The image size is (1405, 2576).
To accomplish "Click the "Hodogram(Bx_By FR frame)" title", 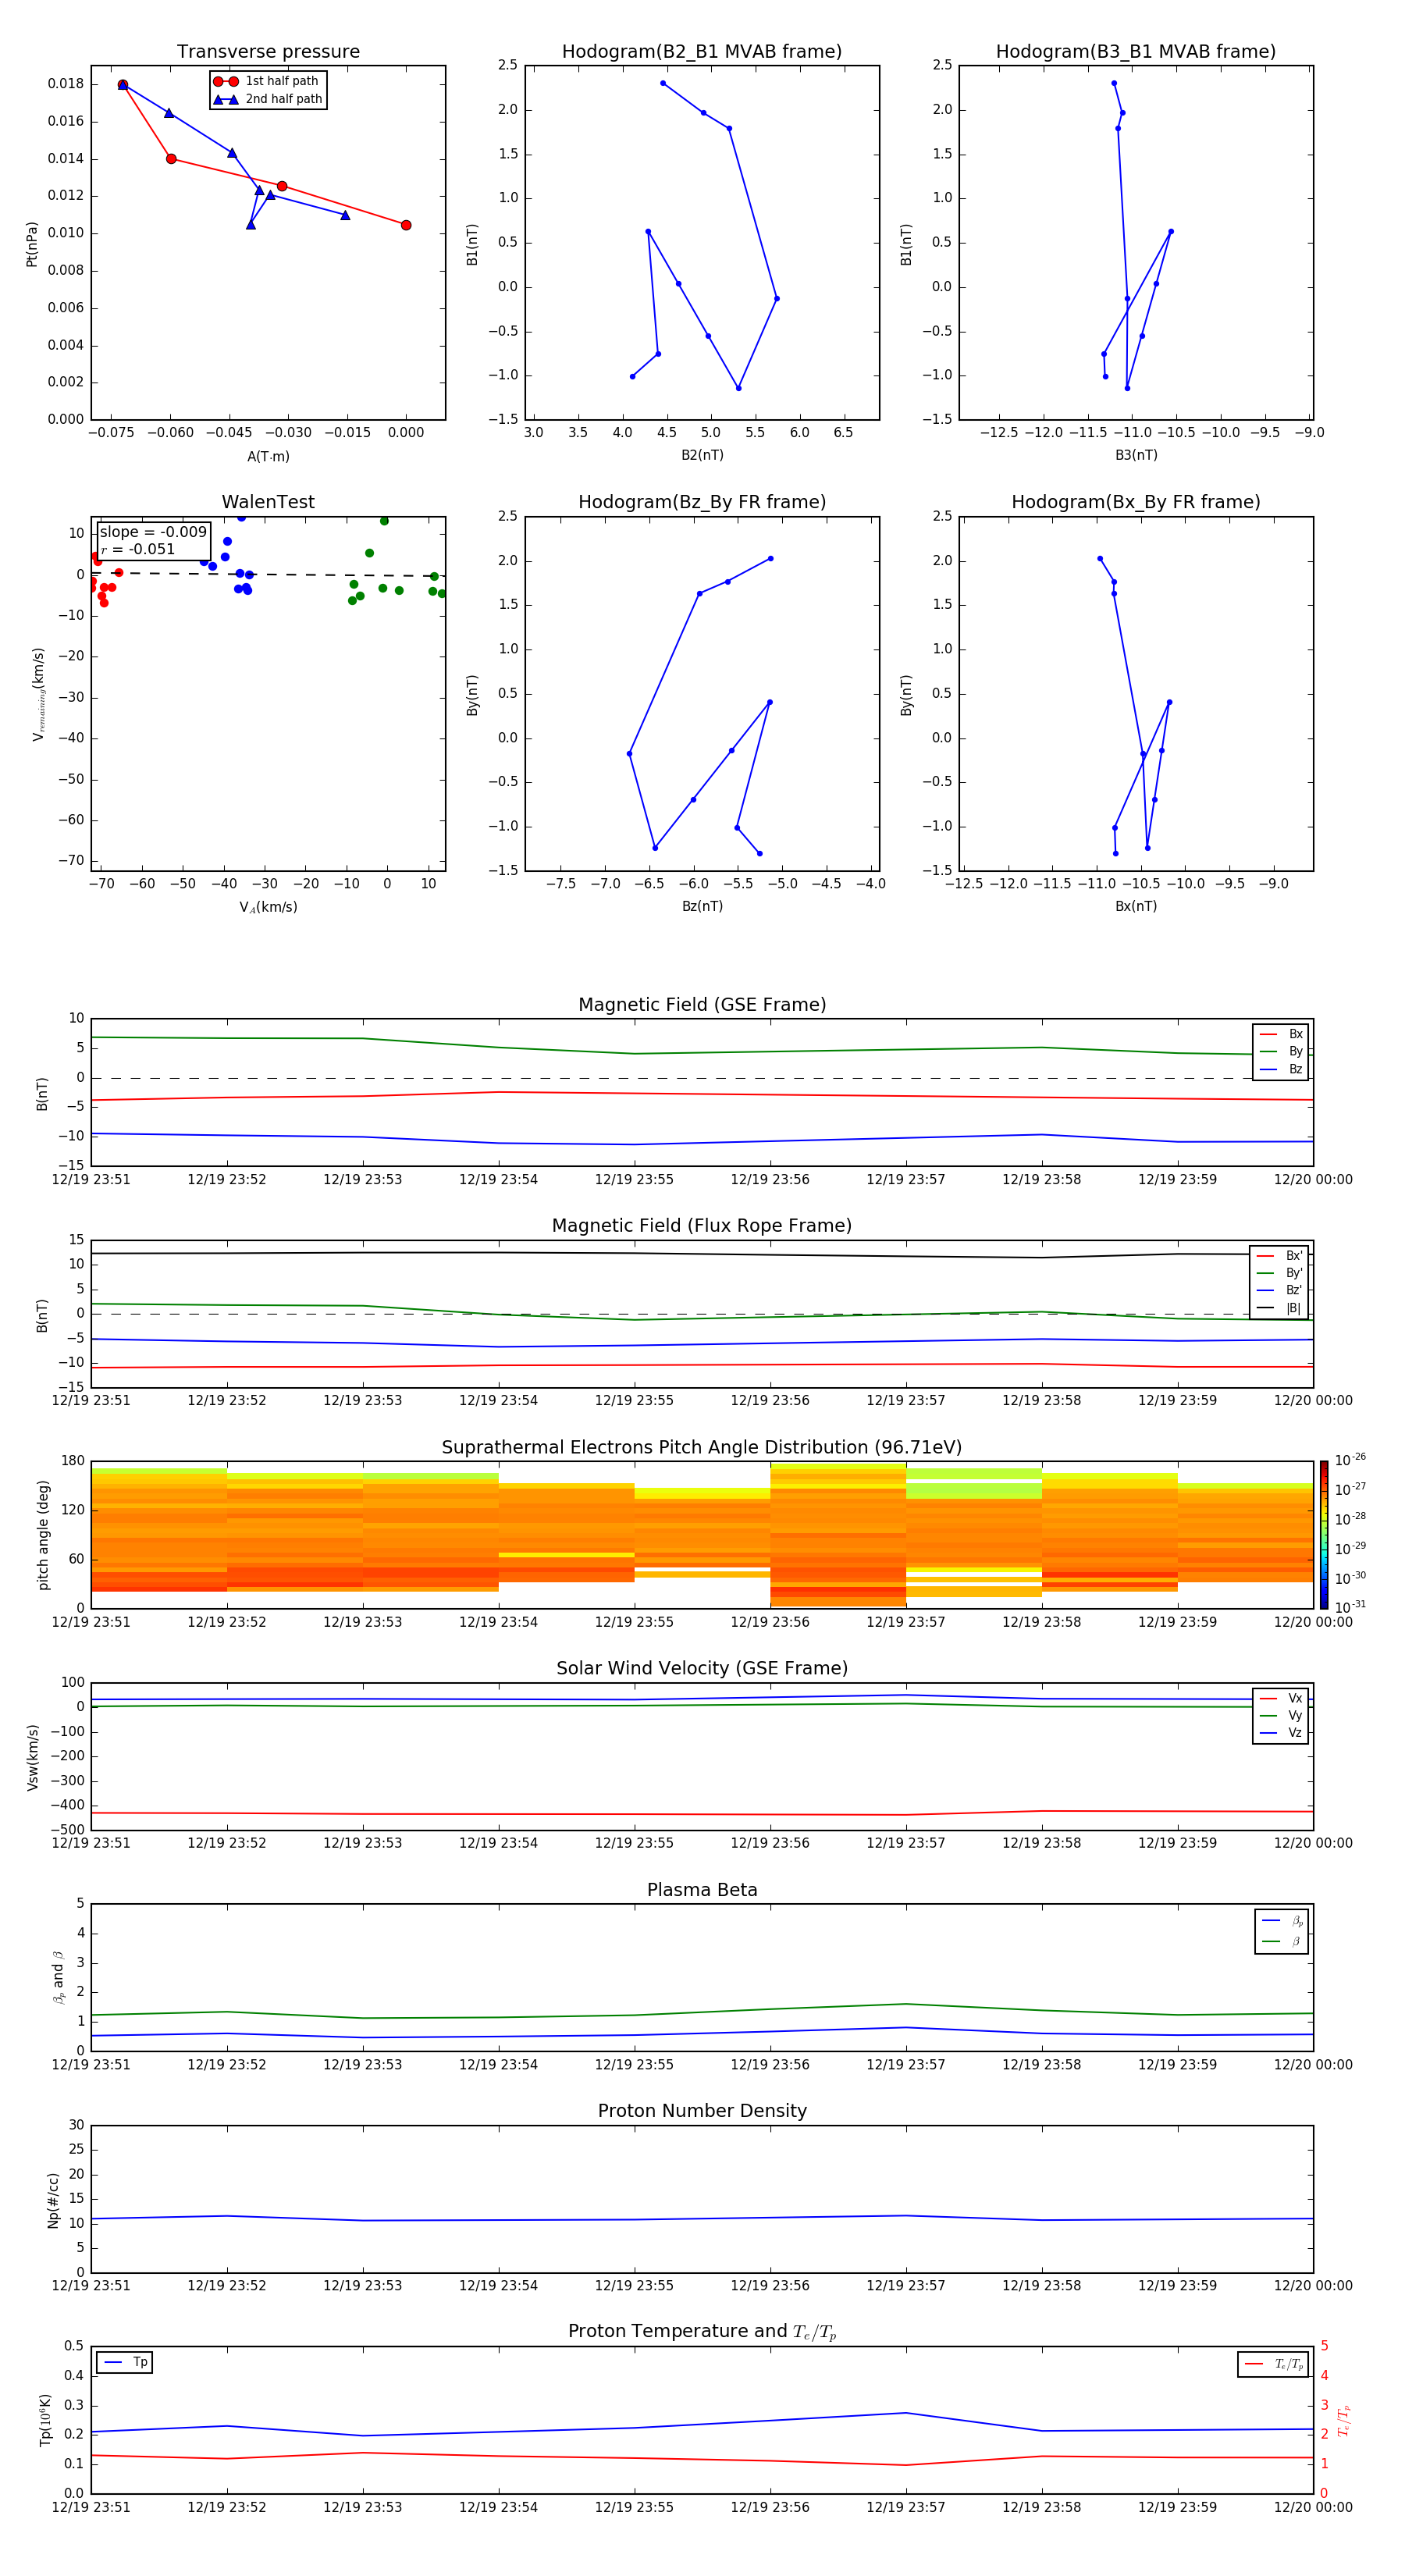I will point(1136,502).
